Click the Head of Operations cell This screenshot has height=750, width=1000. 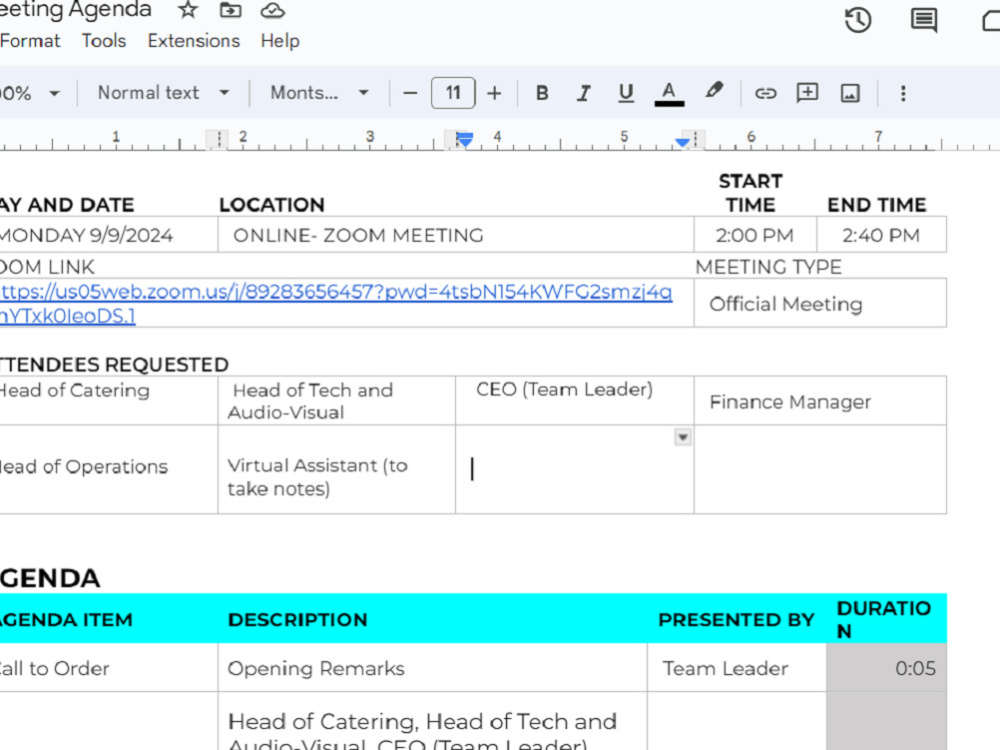tap(107, 469)
